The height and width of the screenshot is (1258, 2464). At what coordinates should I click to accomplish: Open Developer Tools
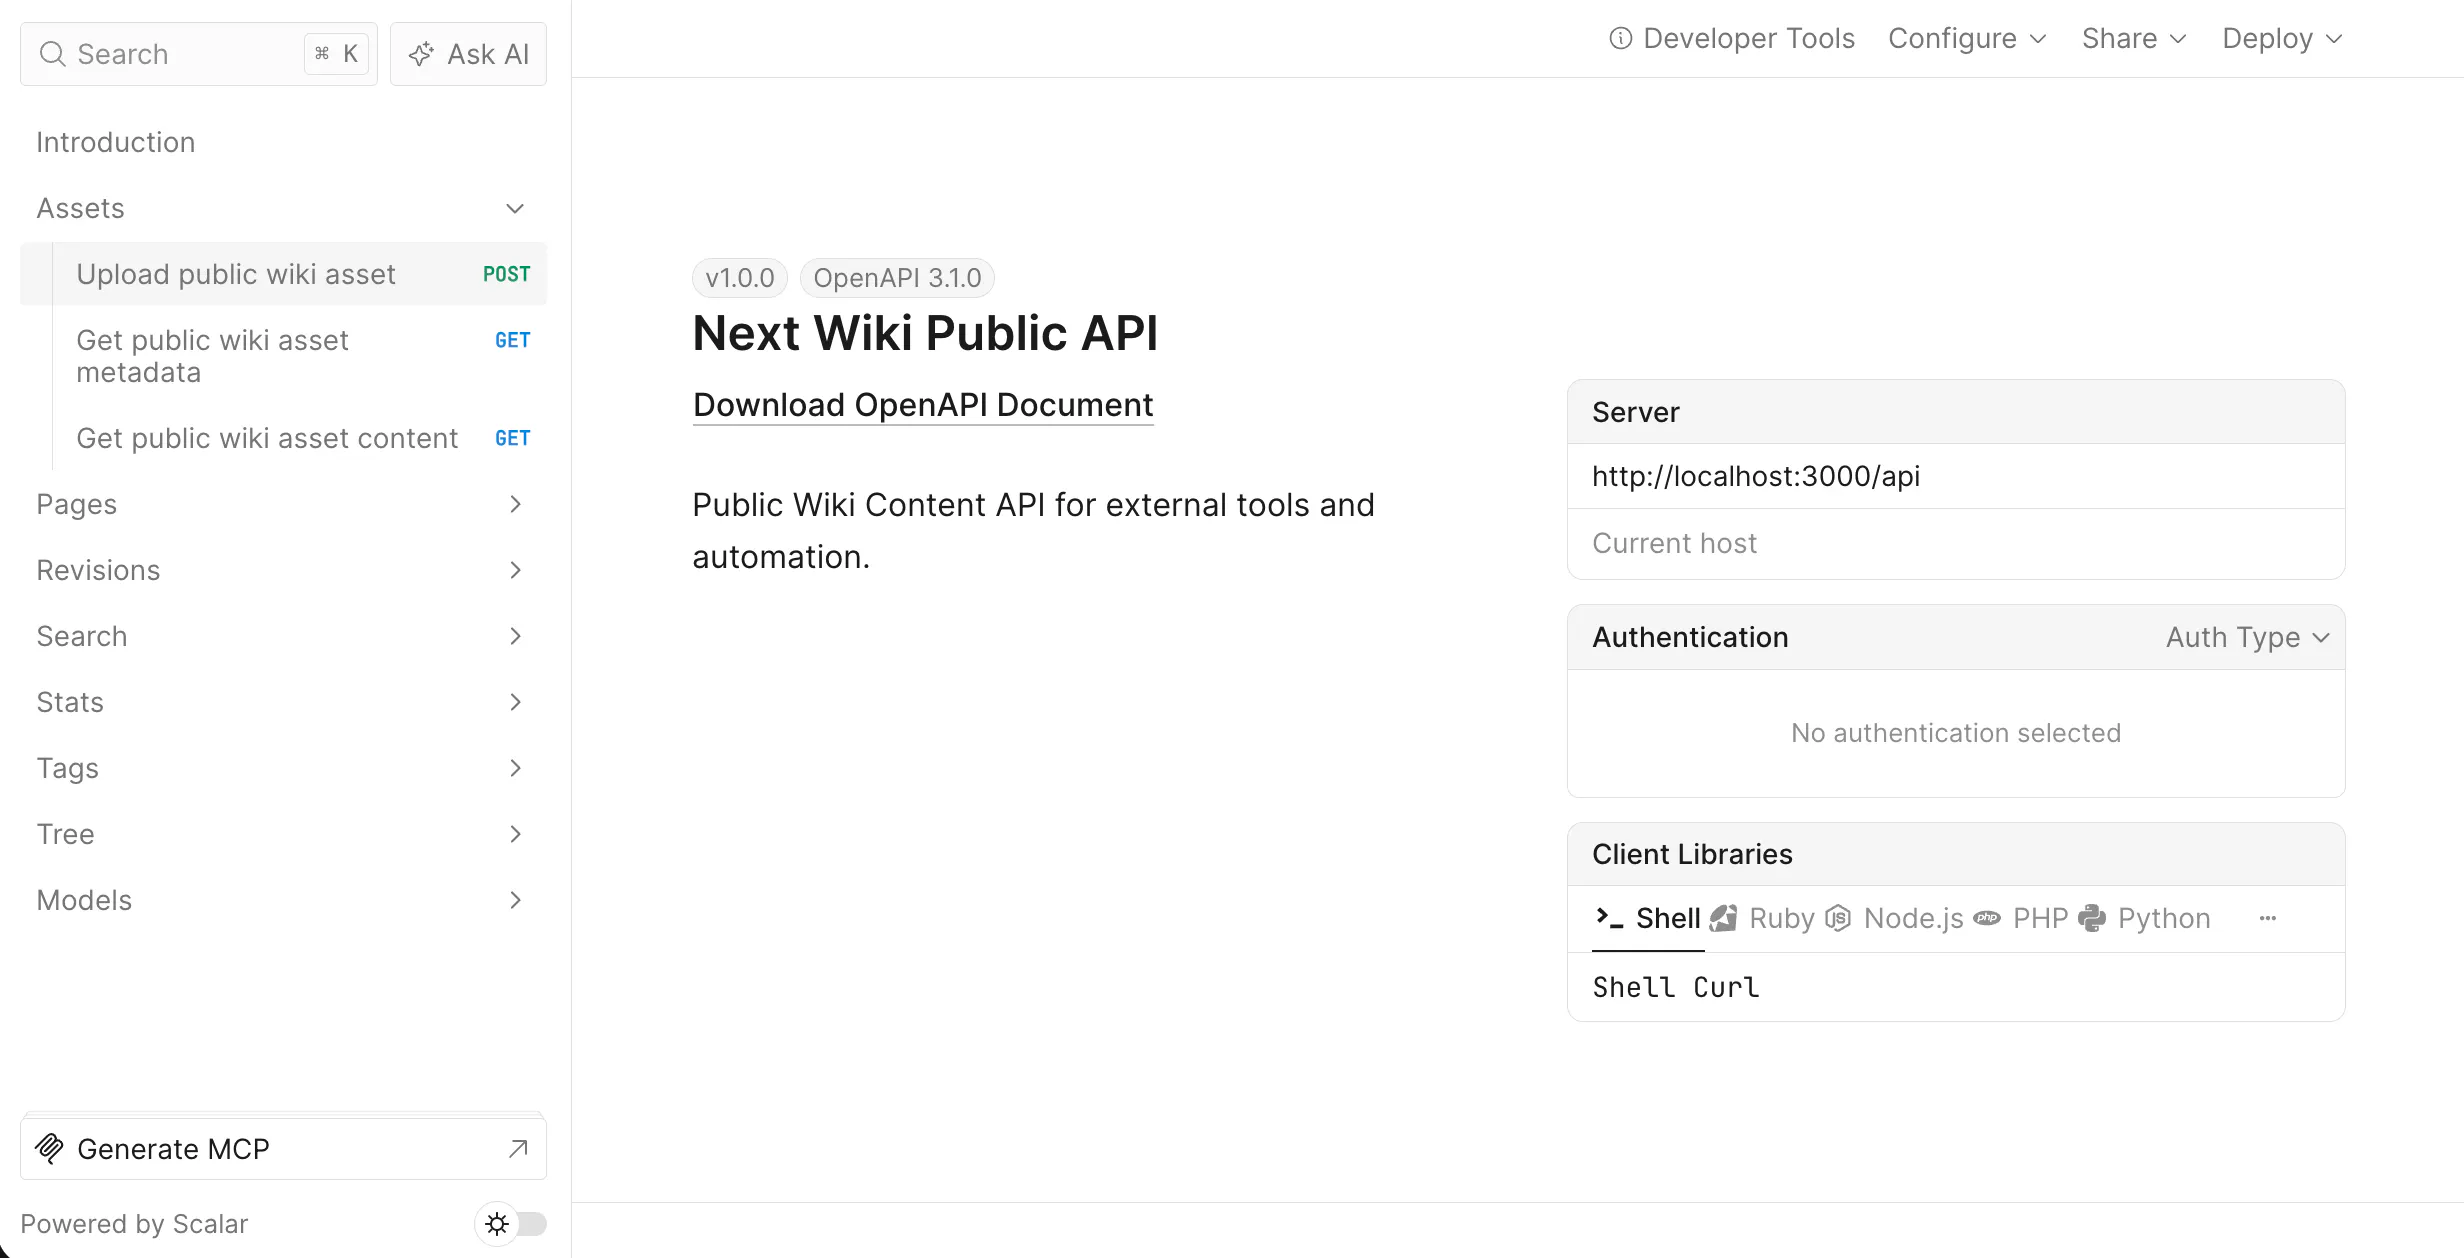(x=1732, y=38)
